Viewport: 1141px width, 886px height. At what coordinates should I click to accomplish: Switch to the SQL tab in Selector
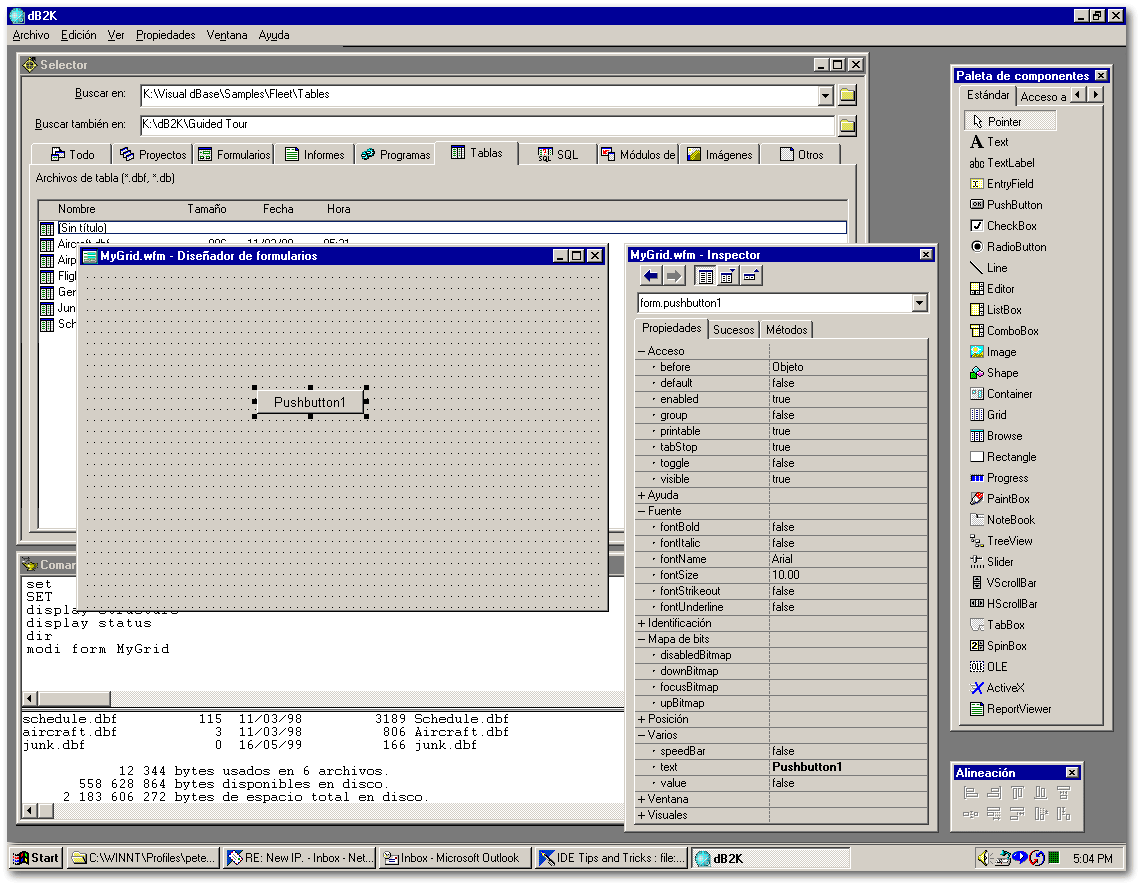(x=558, y=154)
